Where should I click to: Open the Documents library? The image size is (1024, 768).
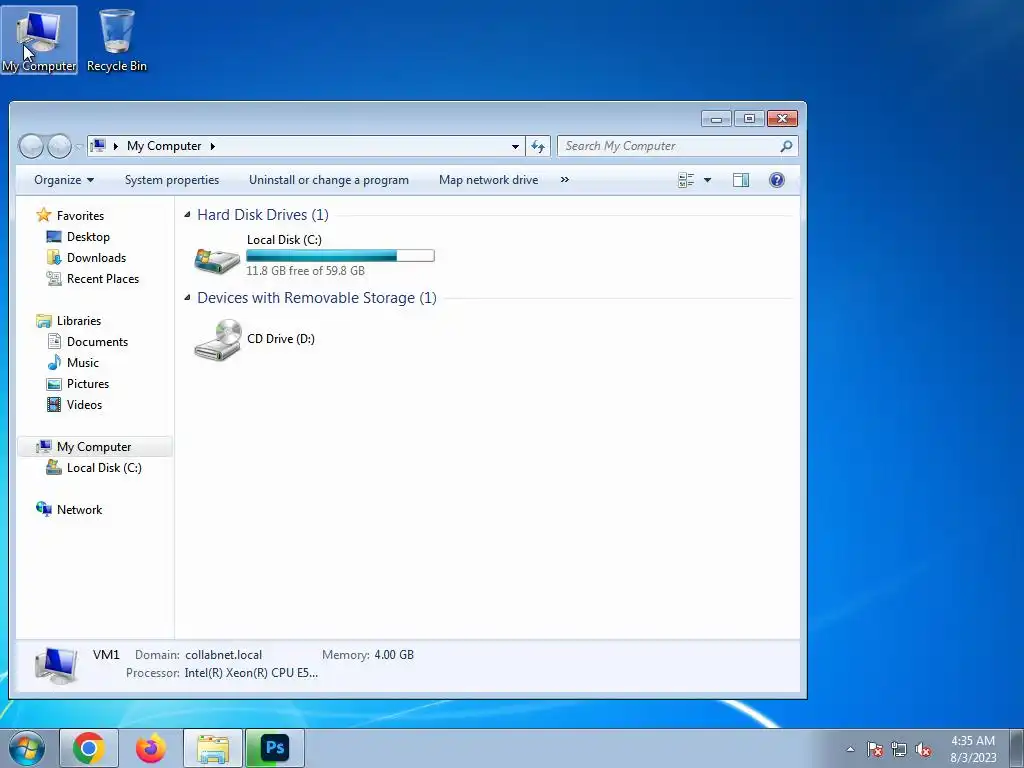(x=97, y=342)
